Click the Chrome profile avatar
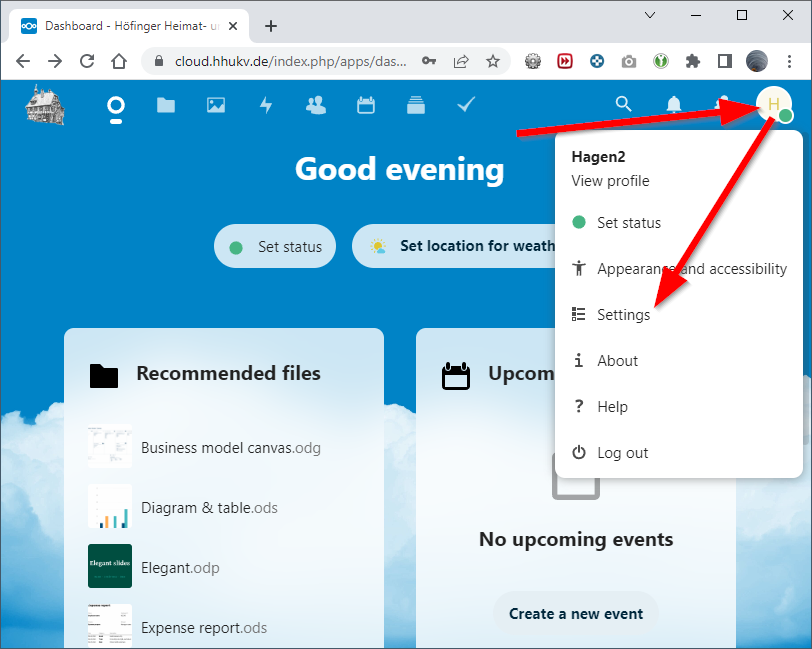The image size is (812, 649). click(x=757, y=61)
